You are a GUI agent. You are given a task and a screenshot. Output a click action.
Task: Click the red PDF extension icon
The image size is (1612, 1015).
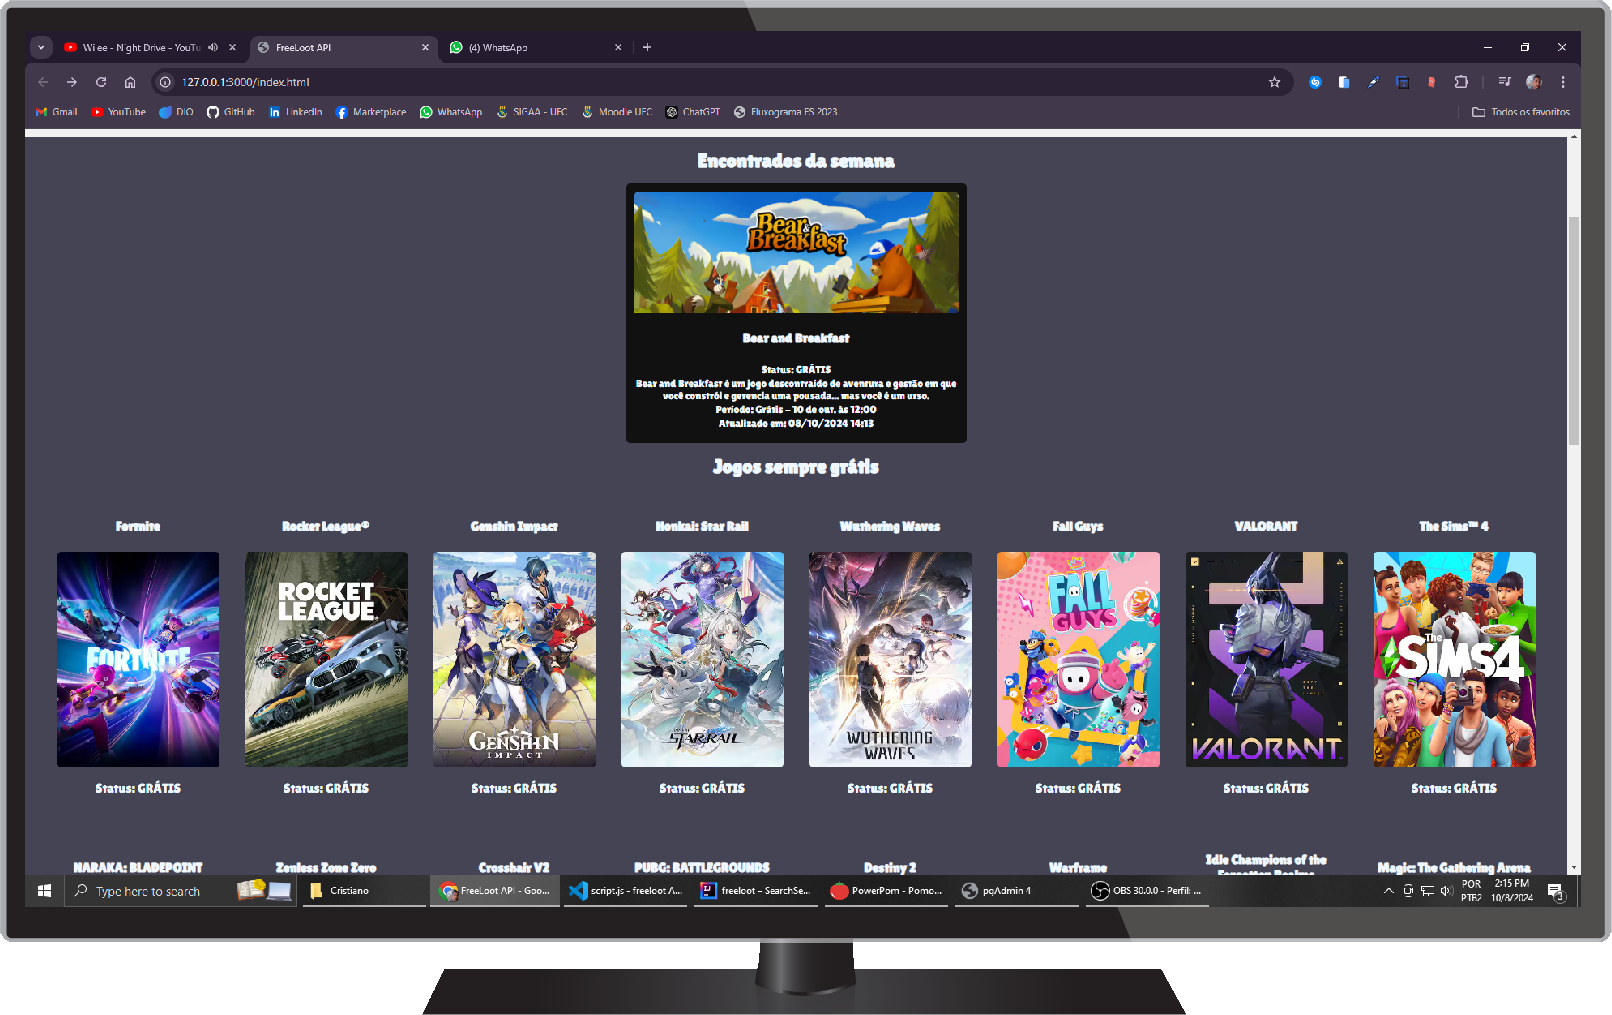1431,82
